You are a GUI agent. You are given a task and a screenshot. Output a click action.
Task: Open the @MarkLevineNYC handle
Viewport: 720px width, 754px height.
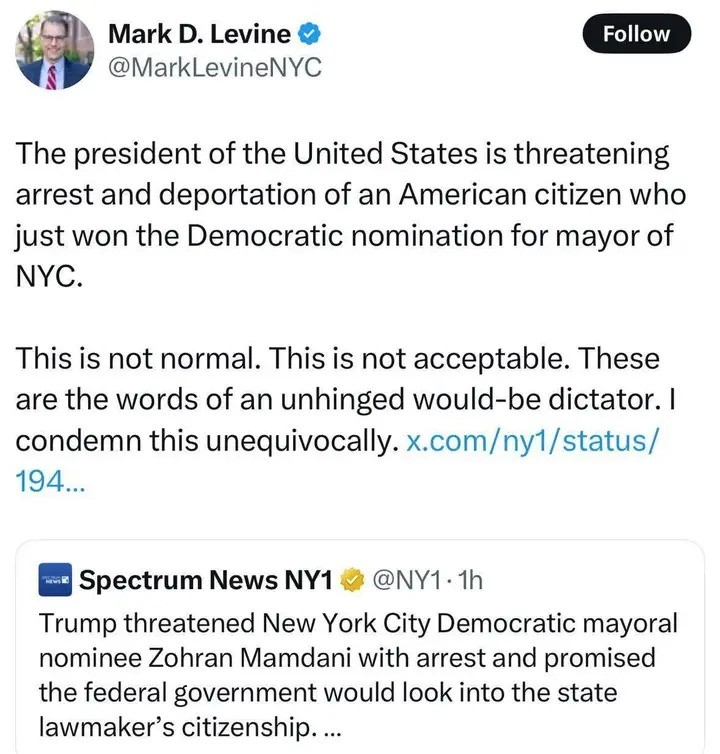tap(214, 70)
